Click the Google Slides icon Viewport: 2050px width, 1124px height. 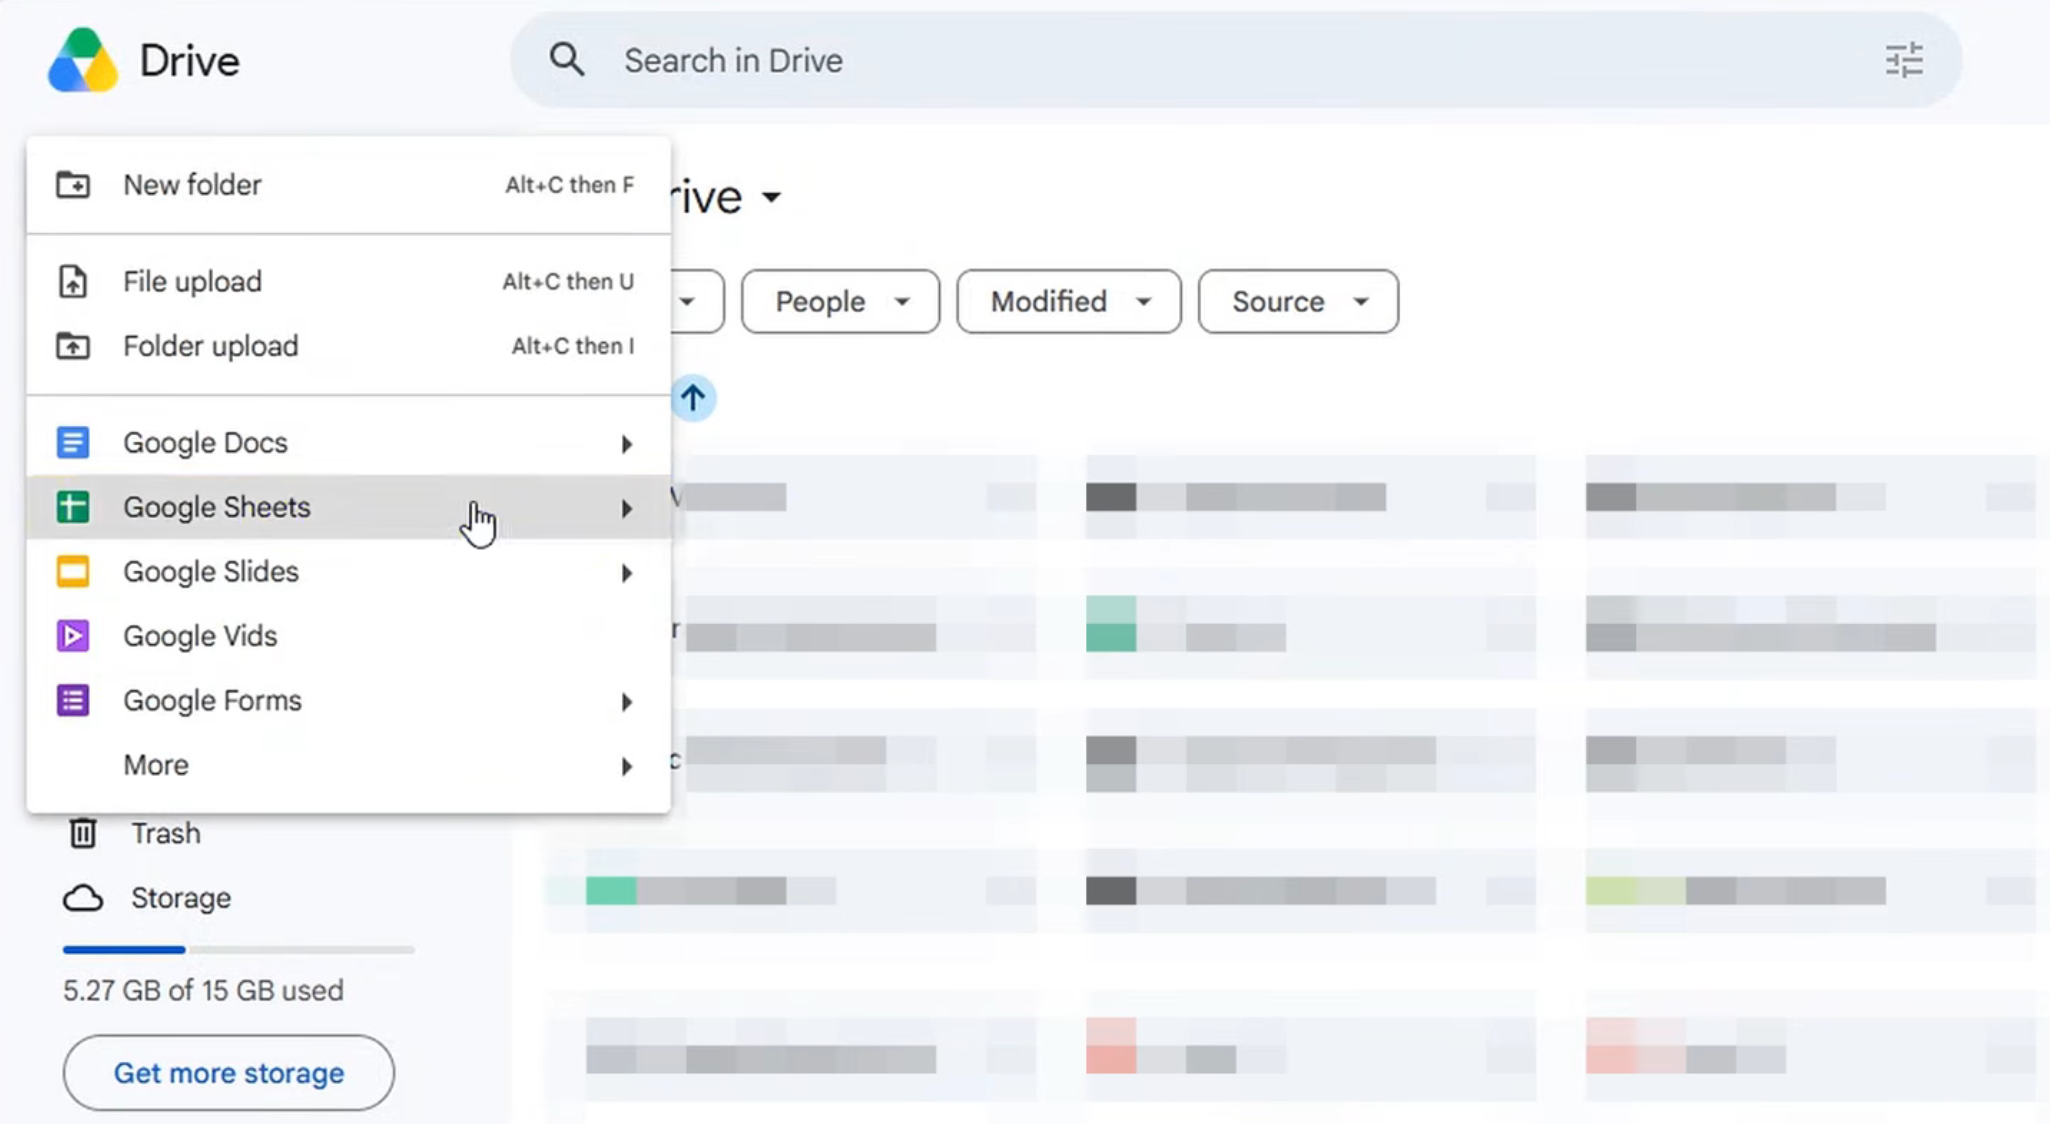(x=72, y=571)
